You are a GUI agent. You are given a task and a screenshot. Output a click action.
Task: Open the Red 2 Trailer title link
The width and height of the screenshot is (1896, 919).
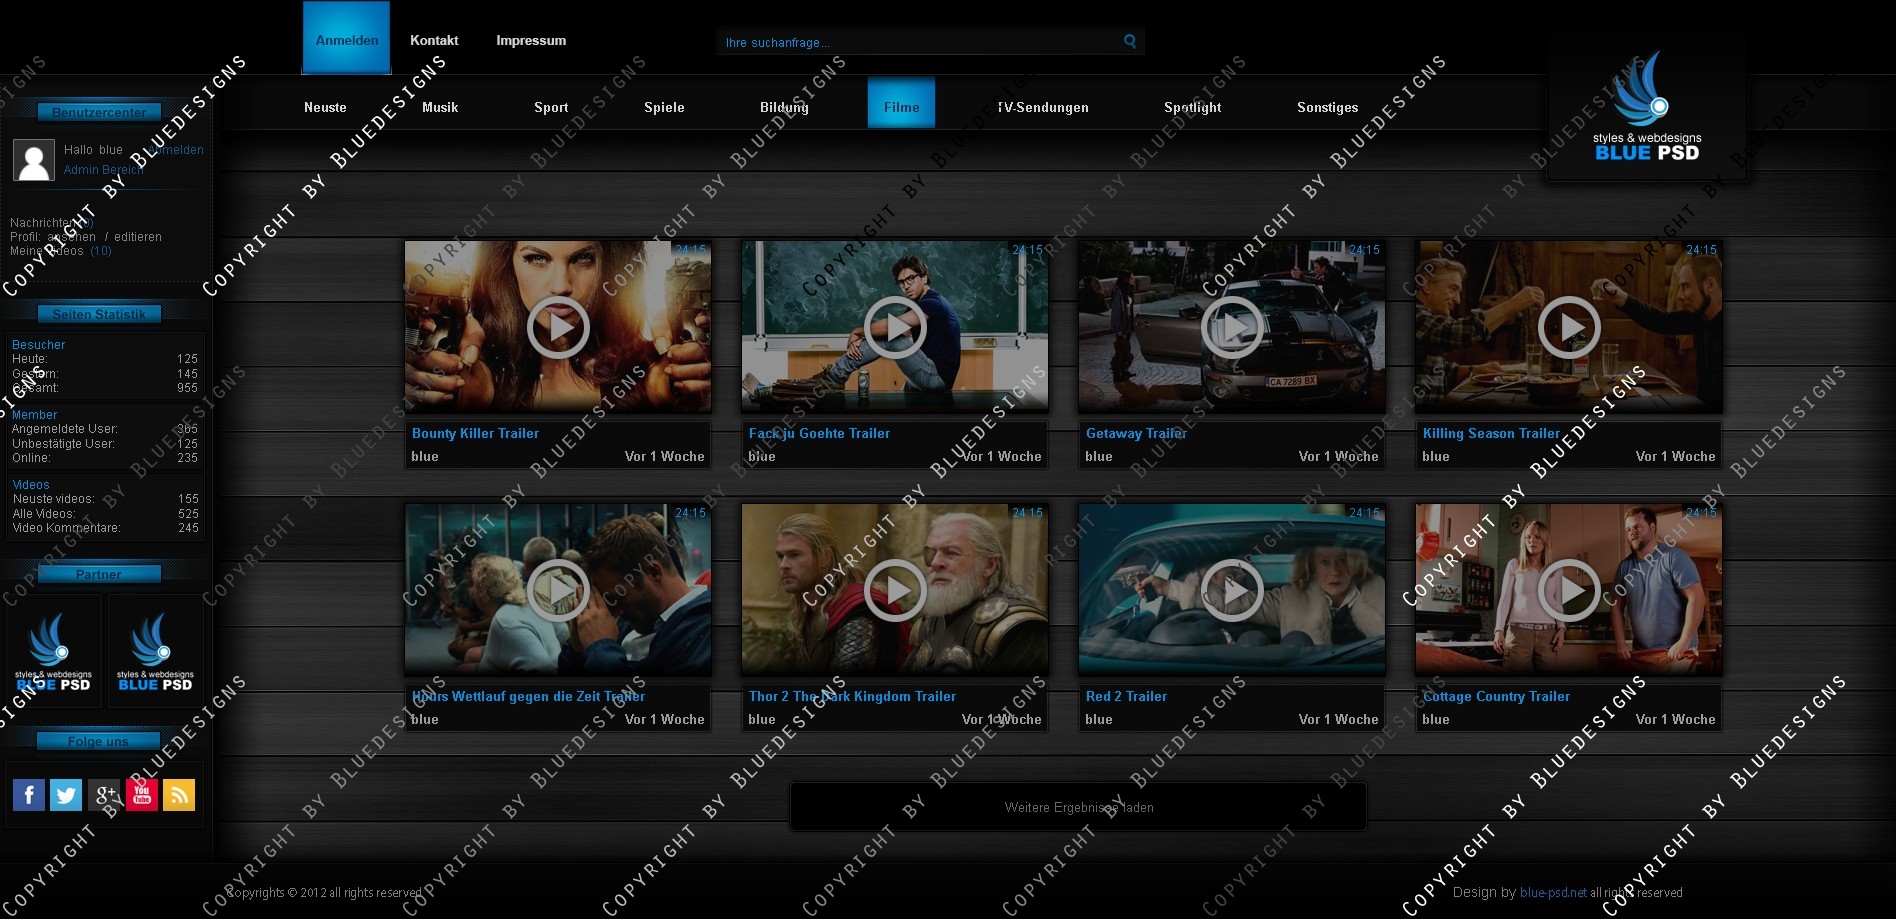click(1126, 696)
